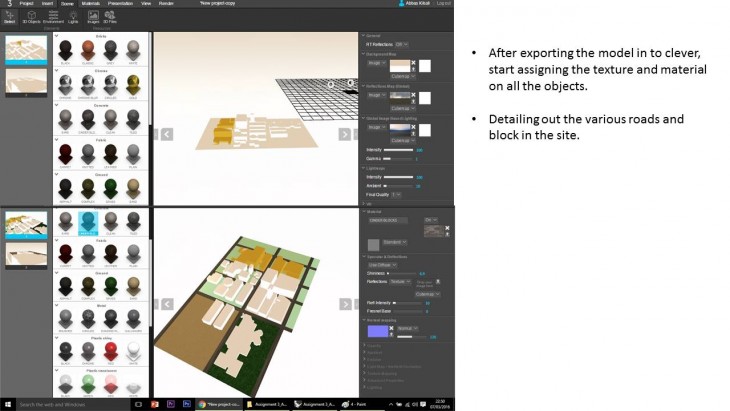Select the first scene thumbnail in top panel
Viewport: 730px width, 411px height.
25,50
